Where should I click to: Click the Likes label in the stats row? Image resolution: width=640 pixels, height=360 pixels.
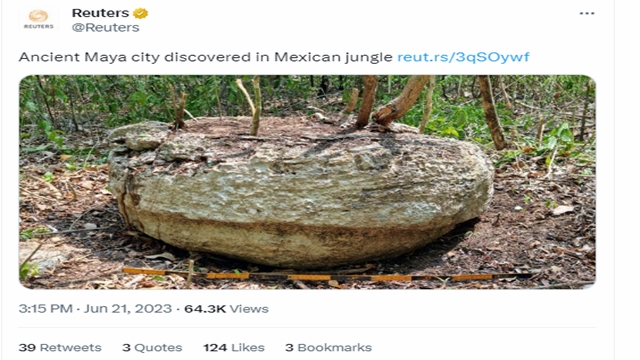248,347
